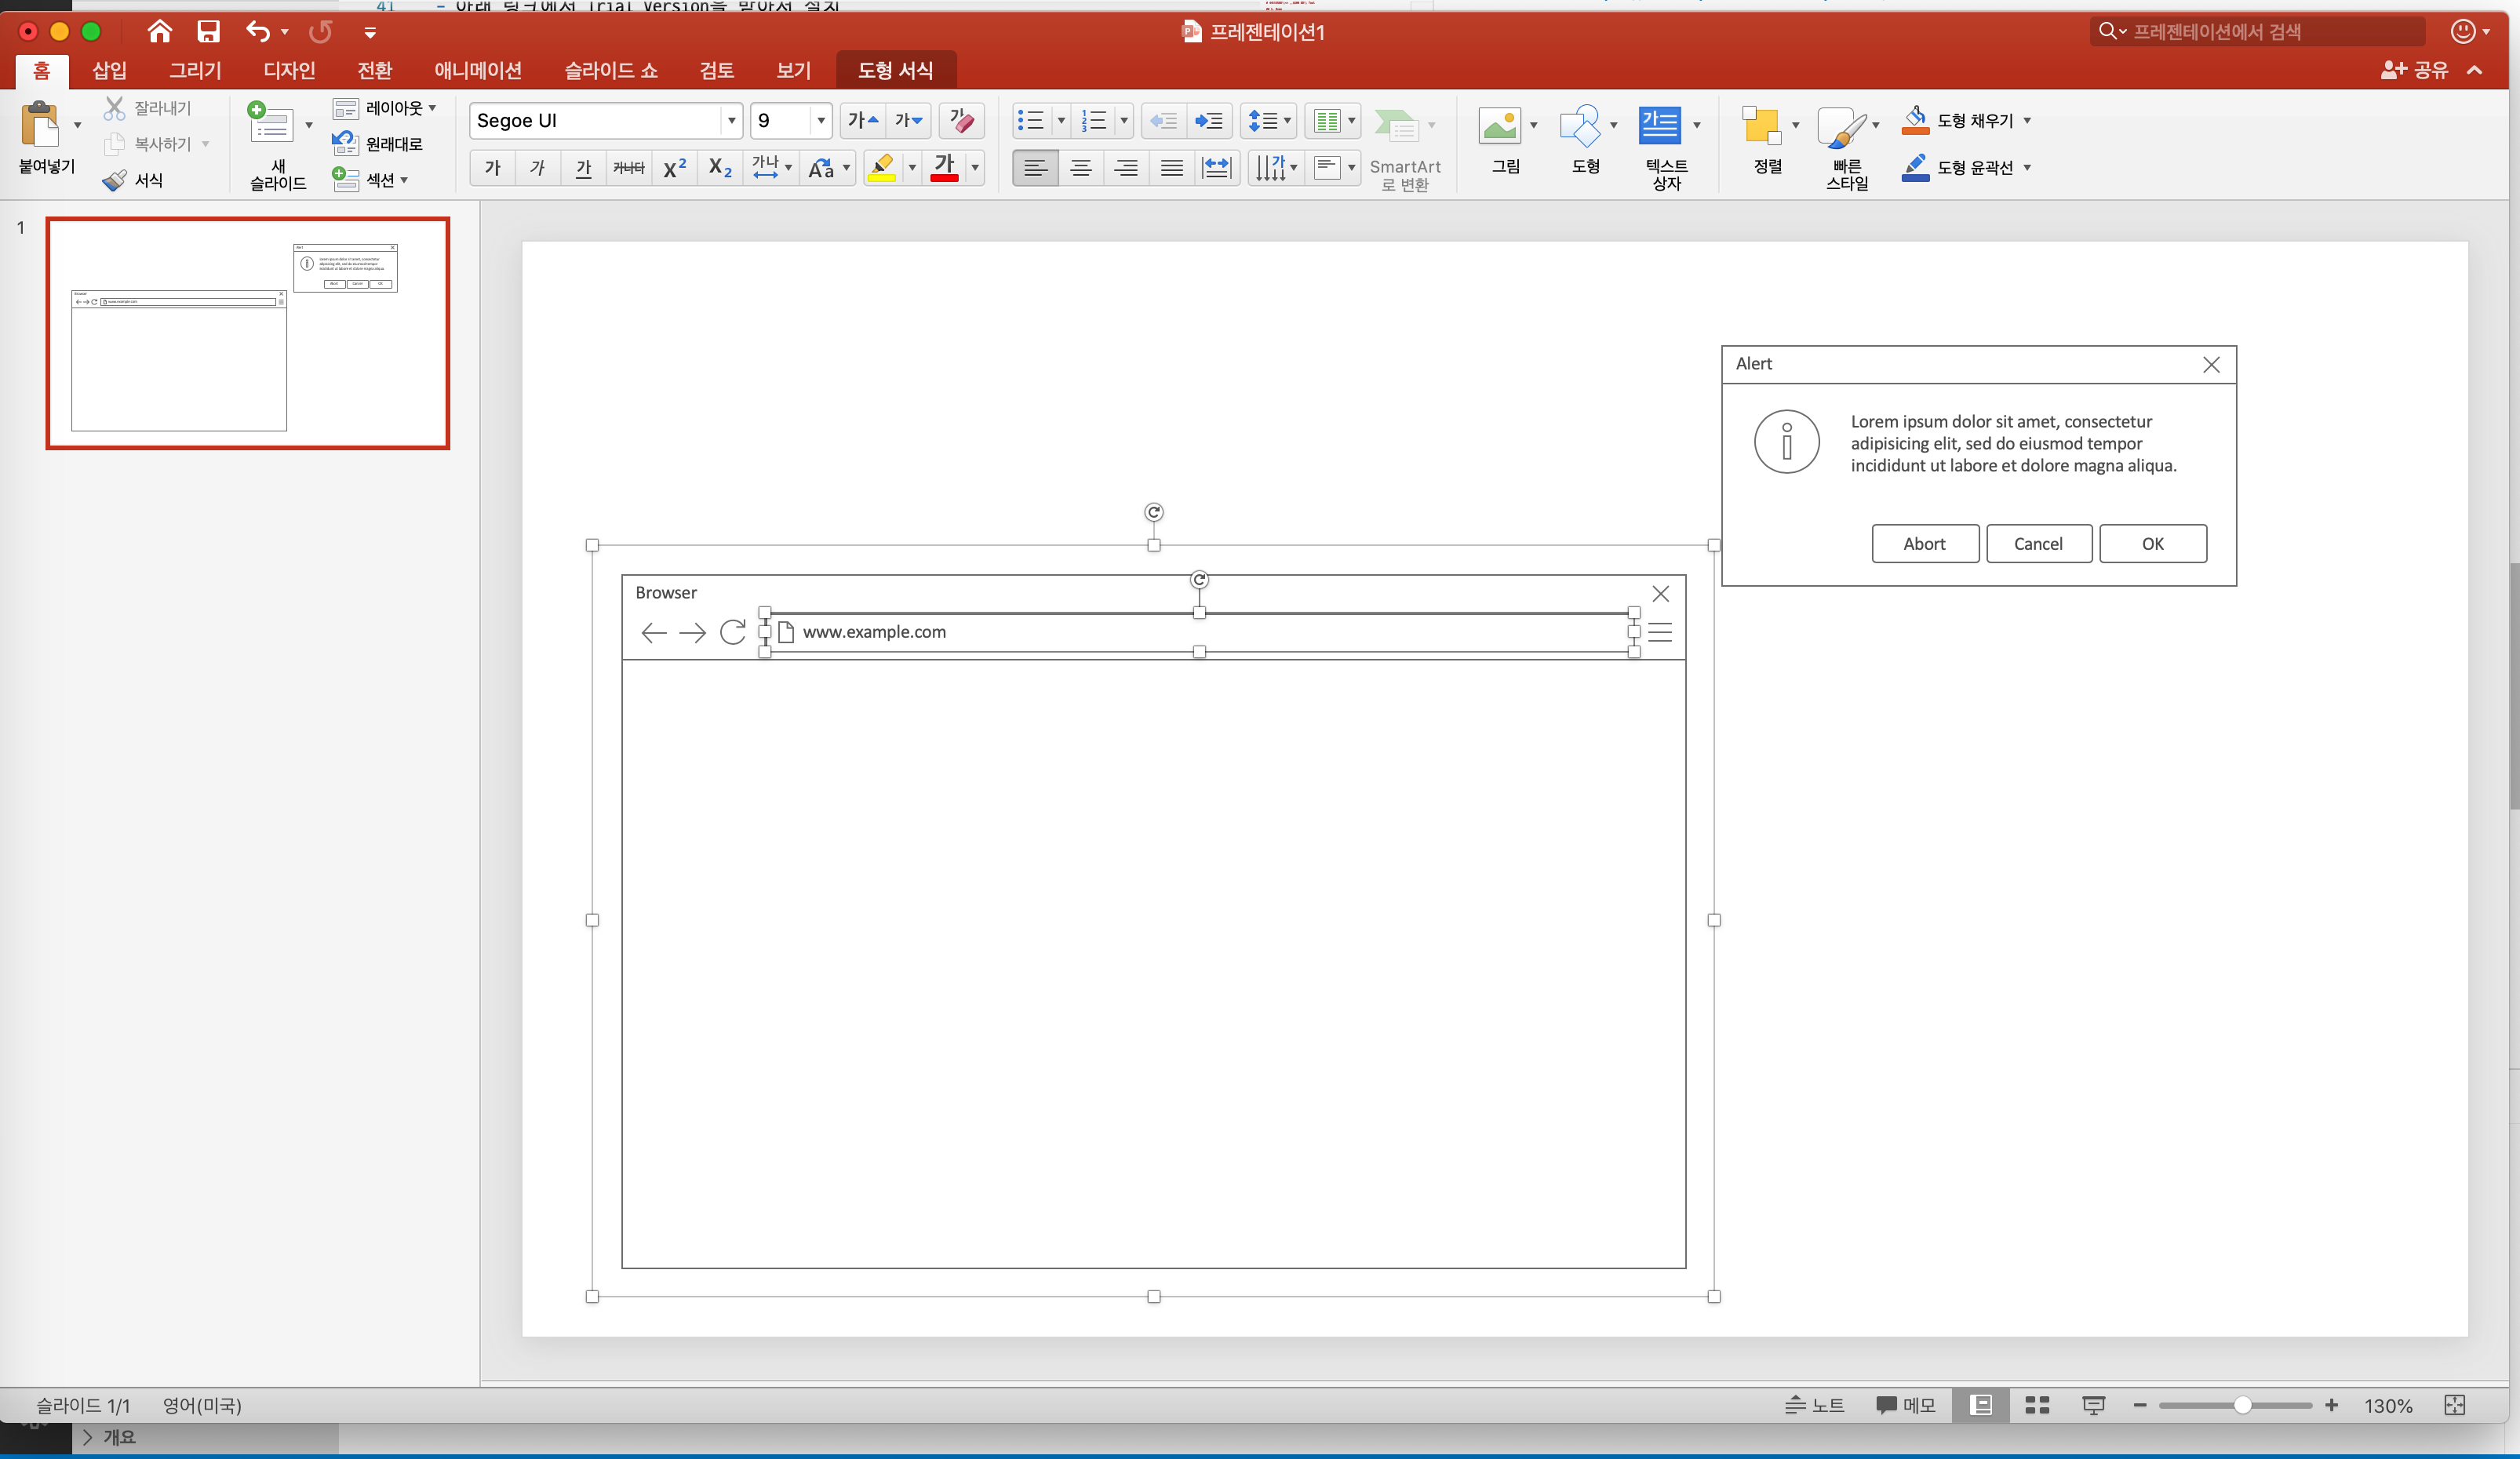
Task: Click the 공유 share button
Action: 2415,70
